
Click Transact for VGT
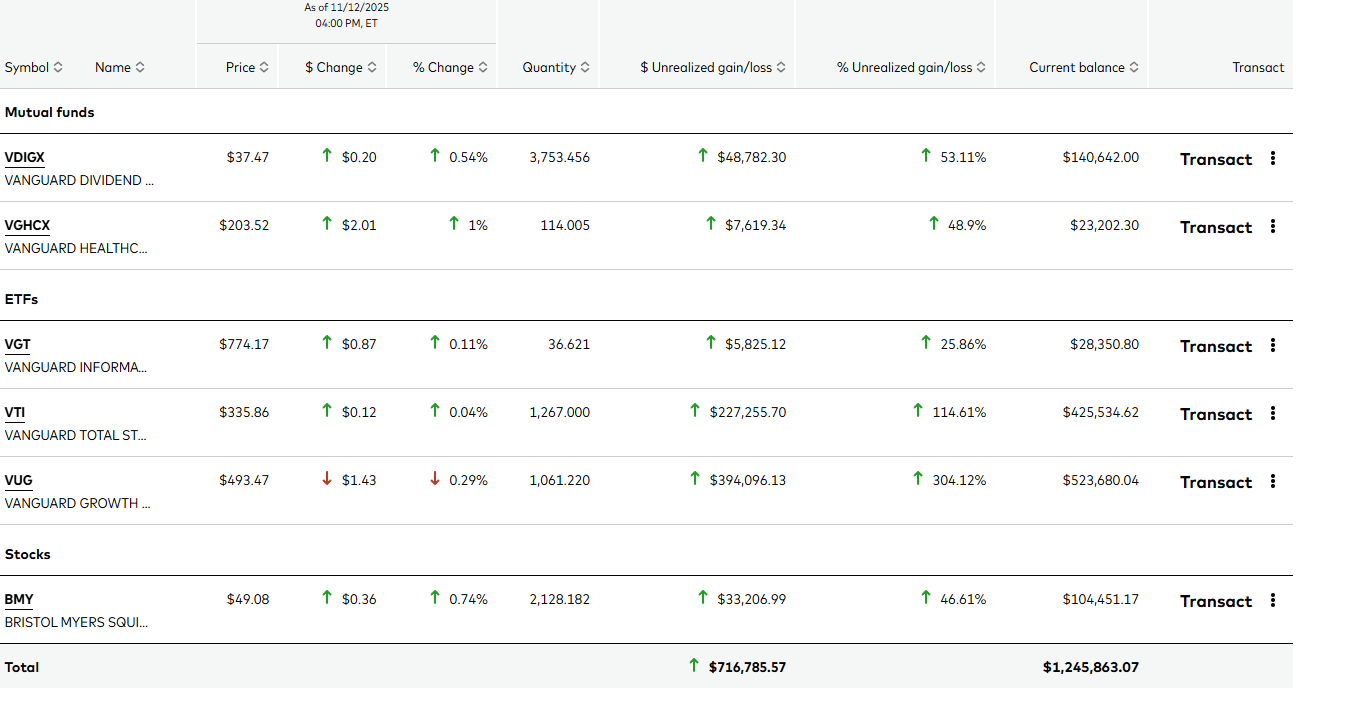[1216, 346]
